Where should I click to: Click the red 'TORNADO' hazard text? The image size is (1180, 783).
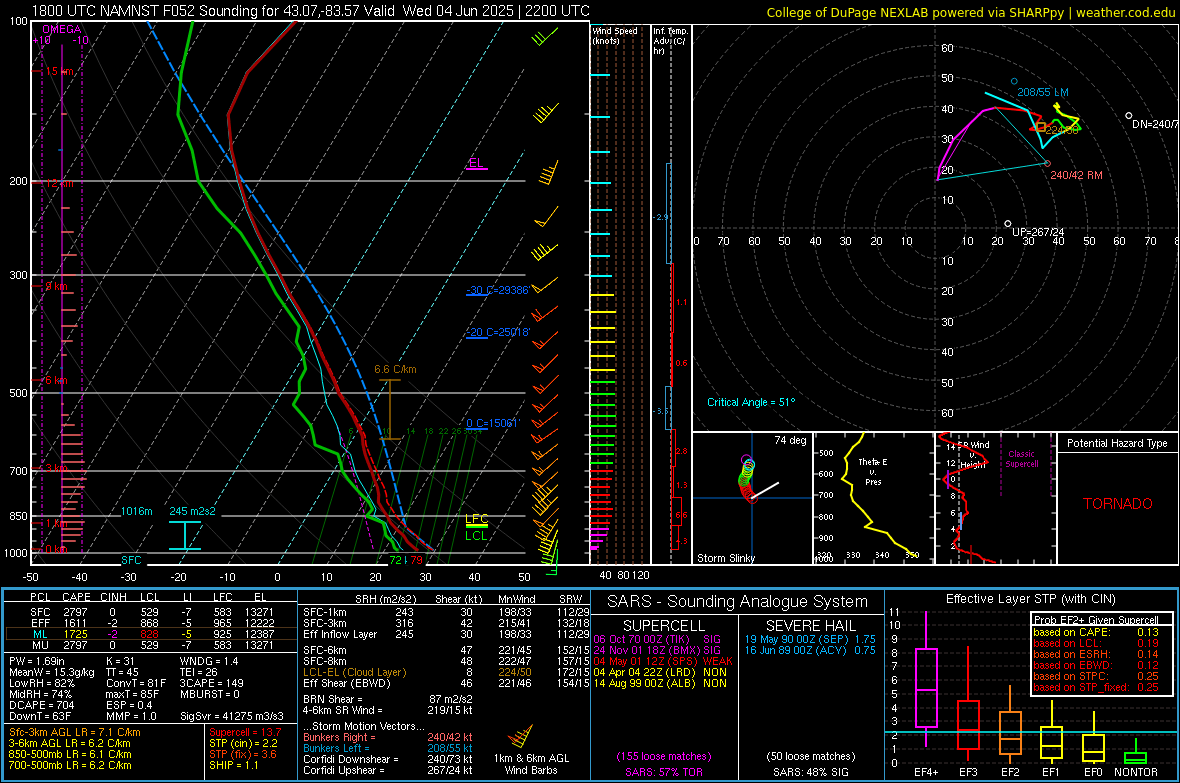tap(1118, 504)
